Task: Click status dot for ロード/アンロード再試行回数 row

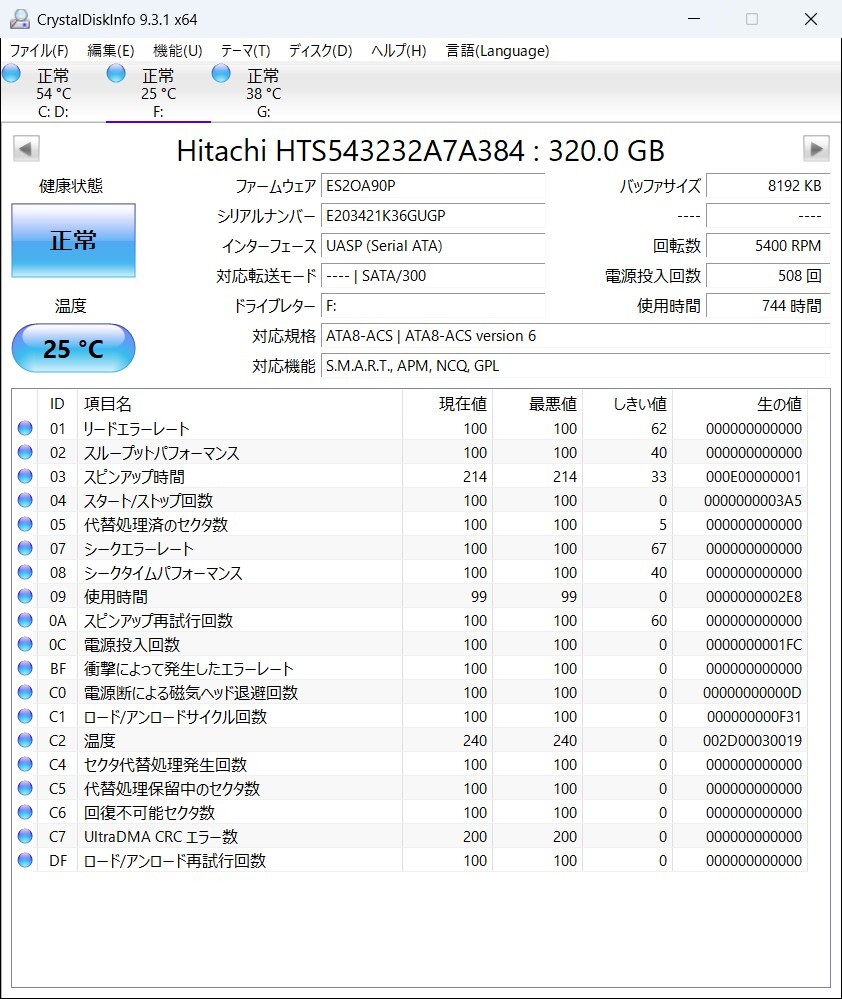Action: point(25,860)
